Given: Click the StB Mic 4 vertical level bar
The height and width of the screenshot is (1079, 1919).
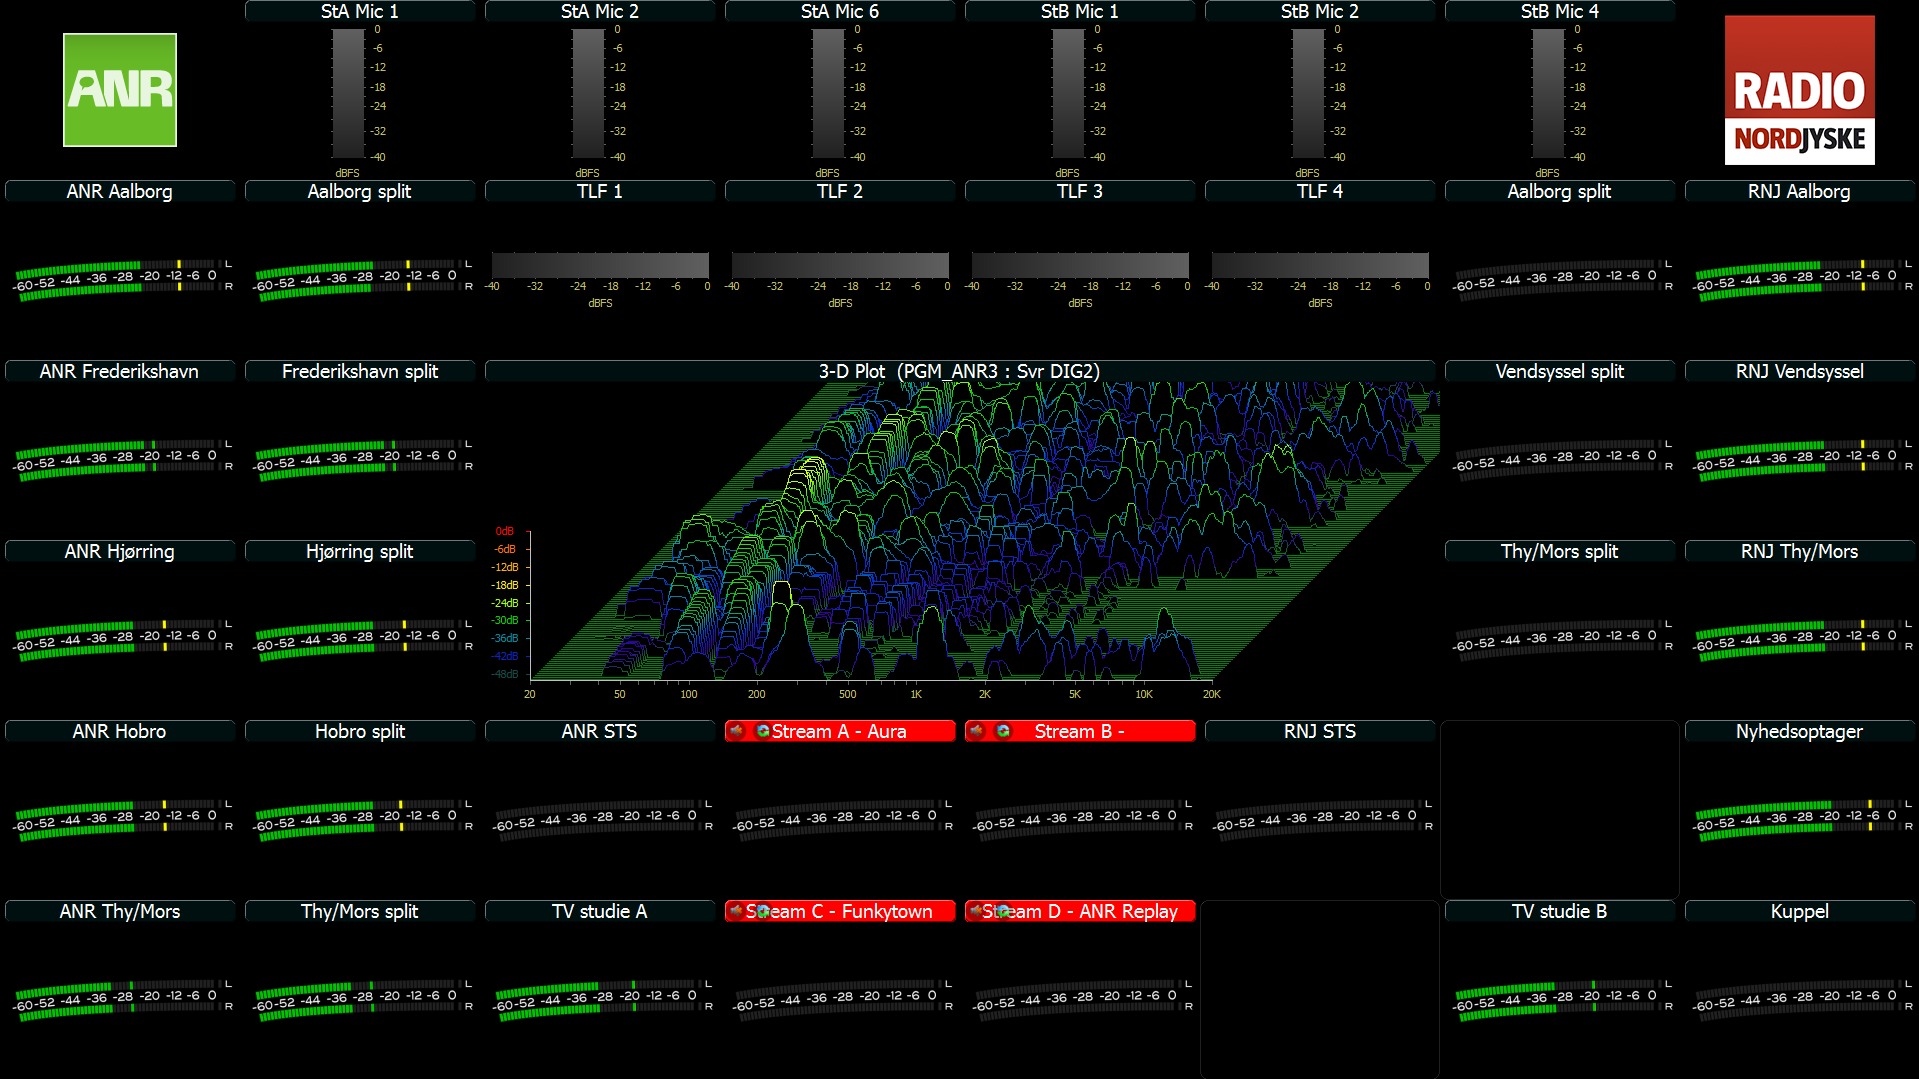Looking at the screenshot, I should point(1548,93).
